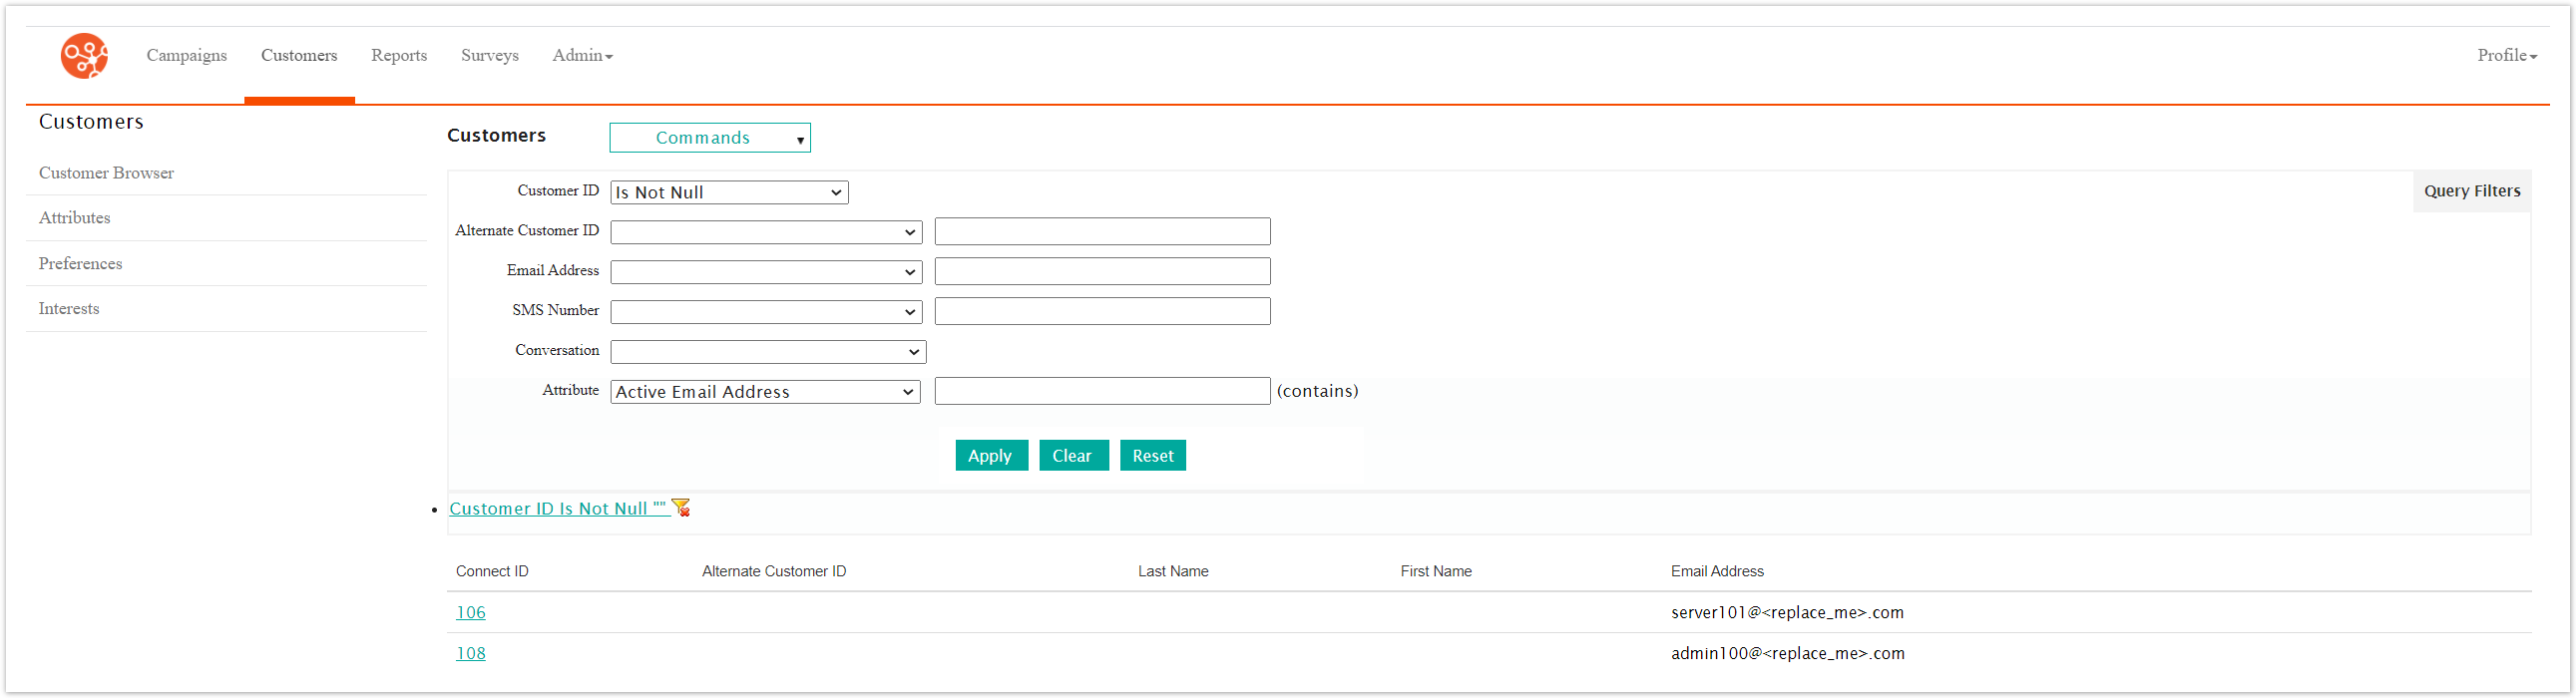Viewport: 2576px width, 698px height.
Task: Open Preferences in the sidebar
Action: pos(80,264)
